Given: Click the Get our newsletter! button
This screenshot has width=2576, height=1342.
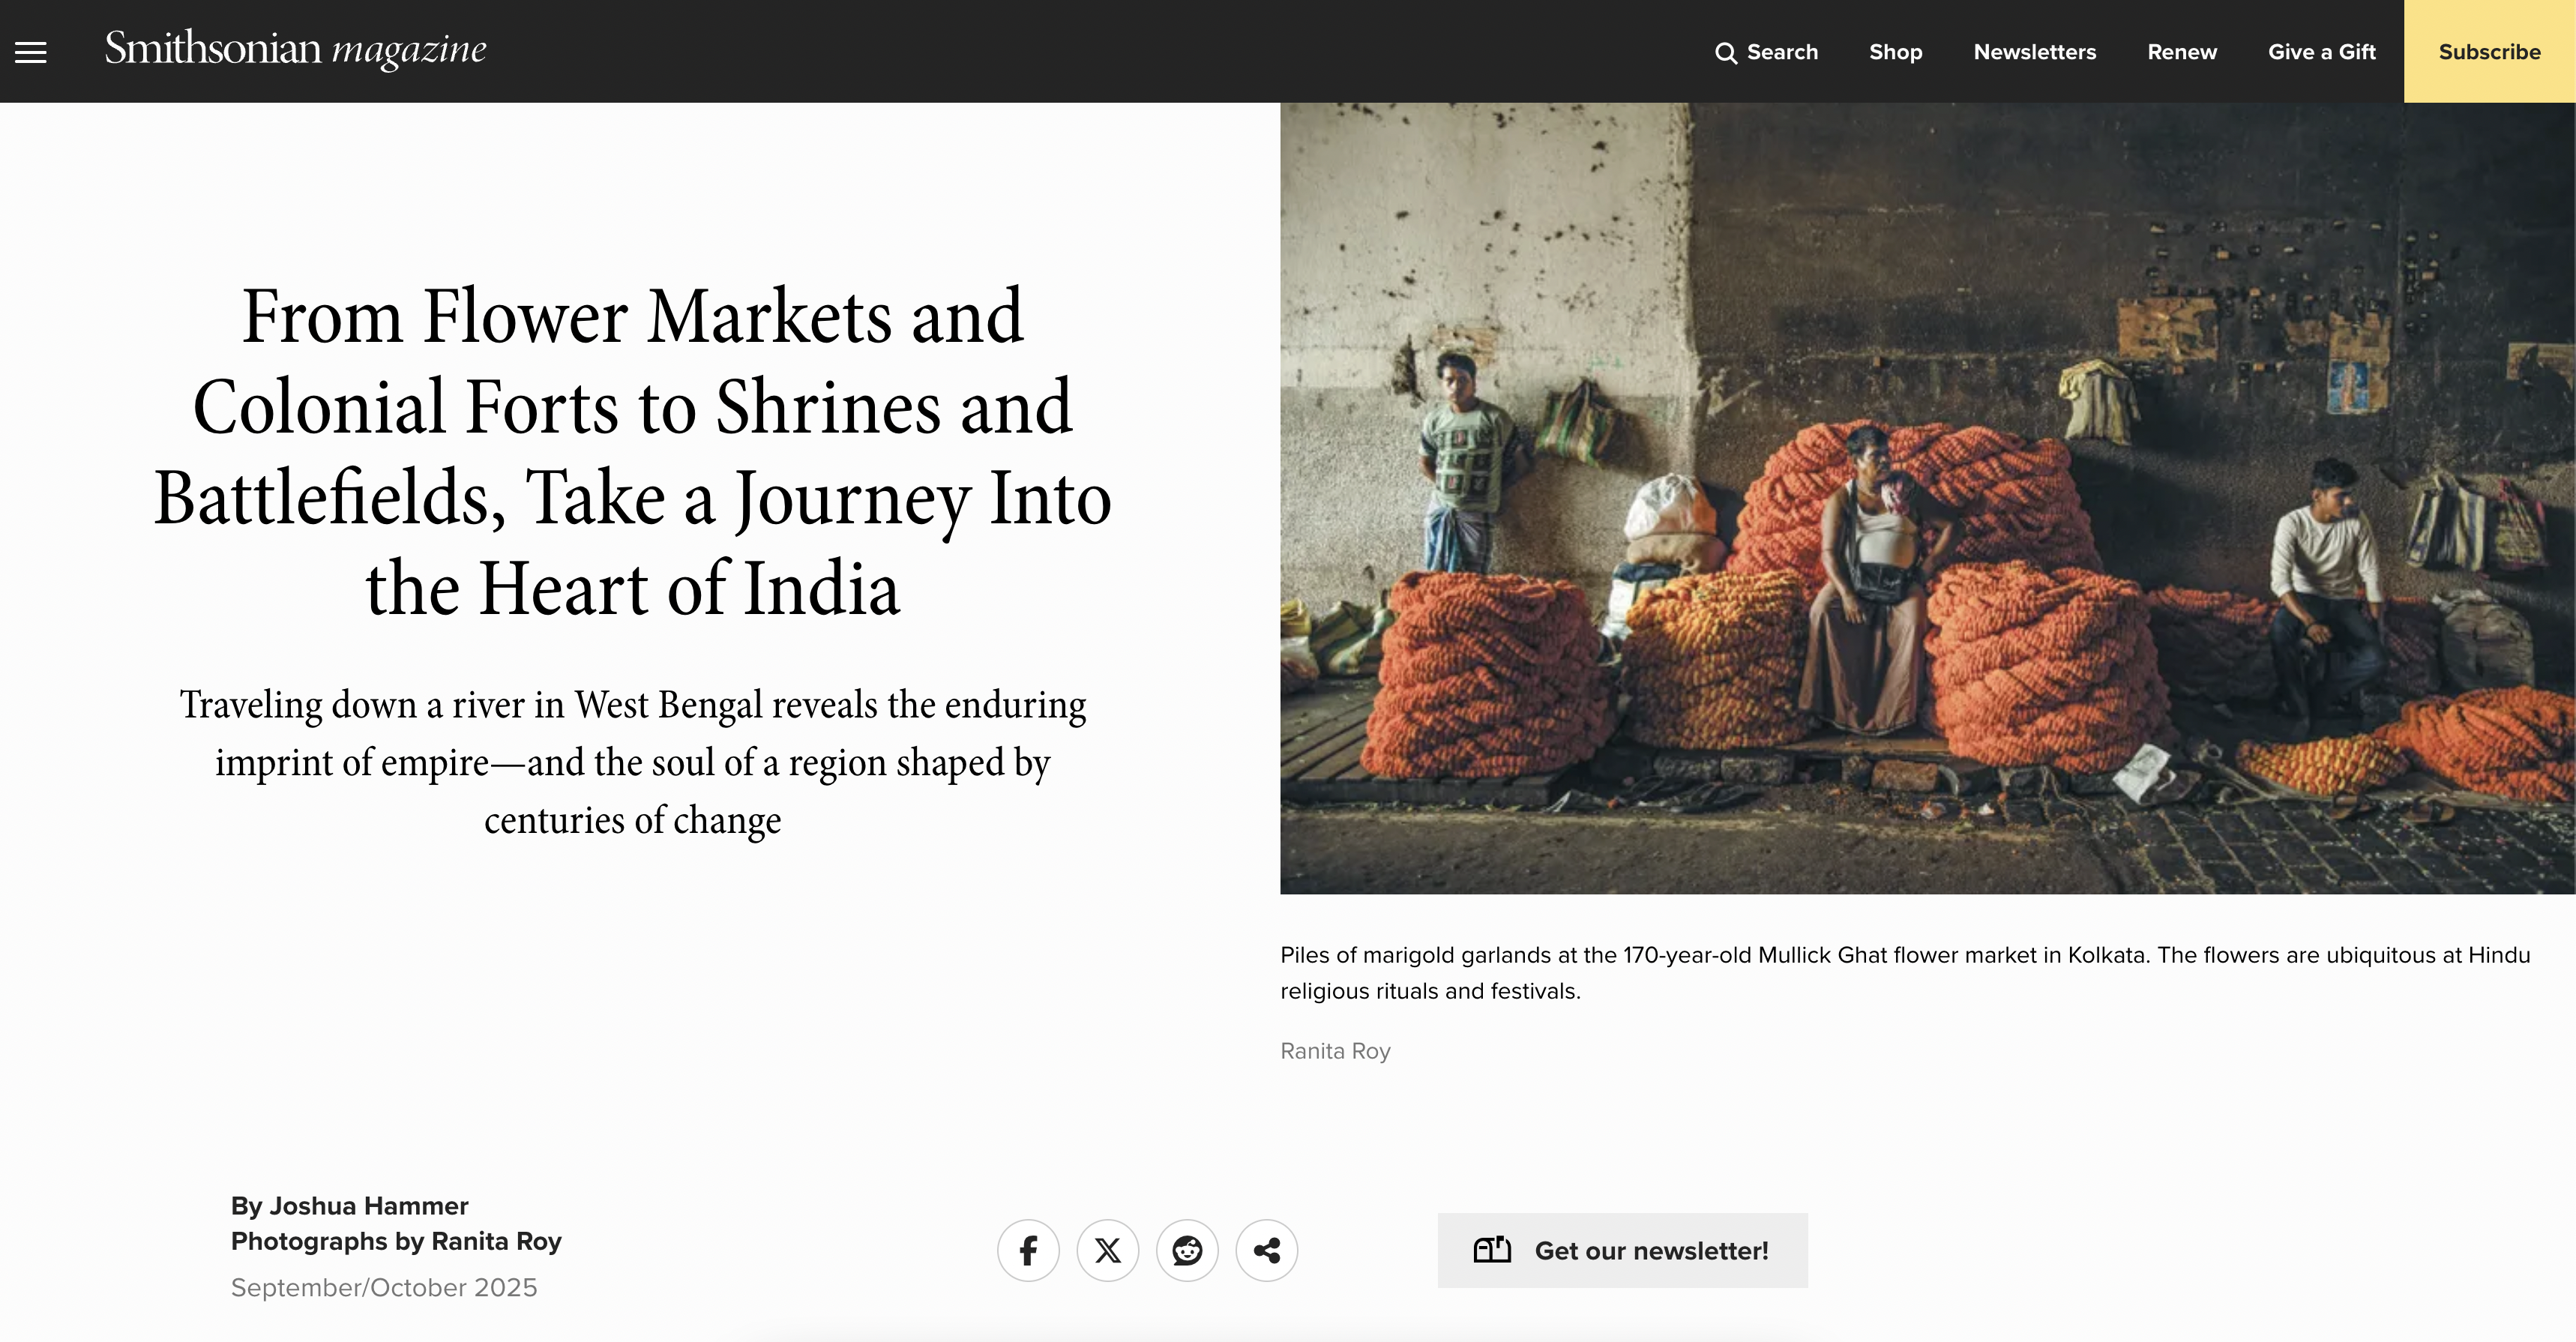Looking at the screenshot, I should coord(1650,1251).
